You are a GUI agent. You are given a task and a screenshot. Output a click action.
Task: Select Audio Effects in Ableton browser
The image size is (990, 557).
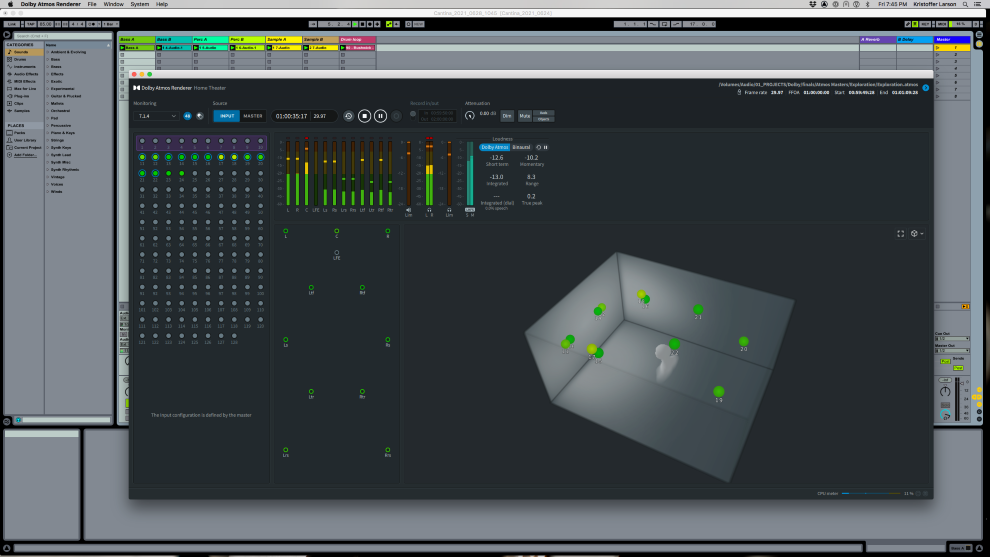point(24,74)
